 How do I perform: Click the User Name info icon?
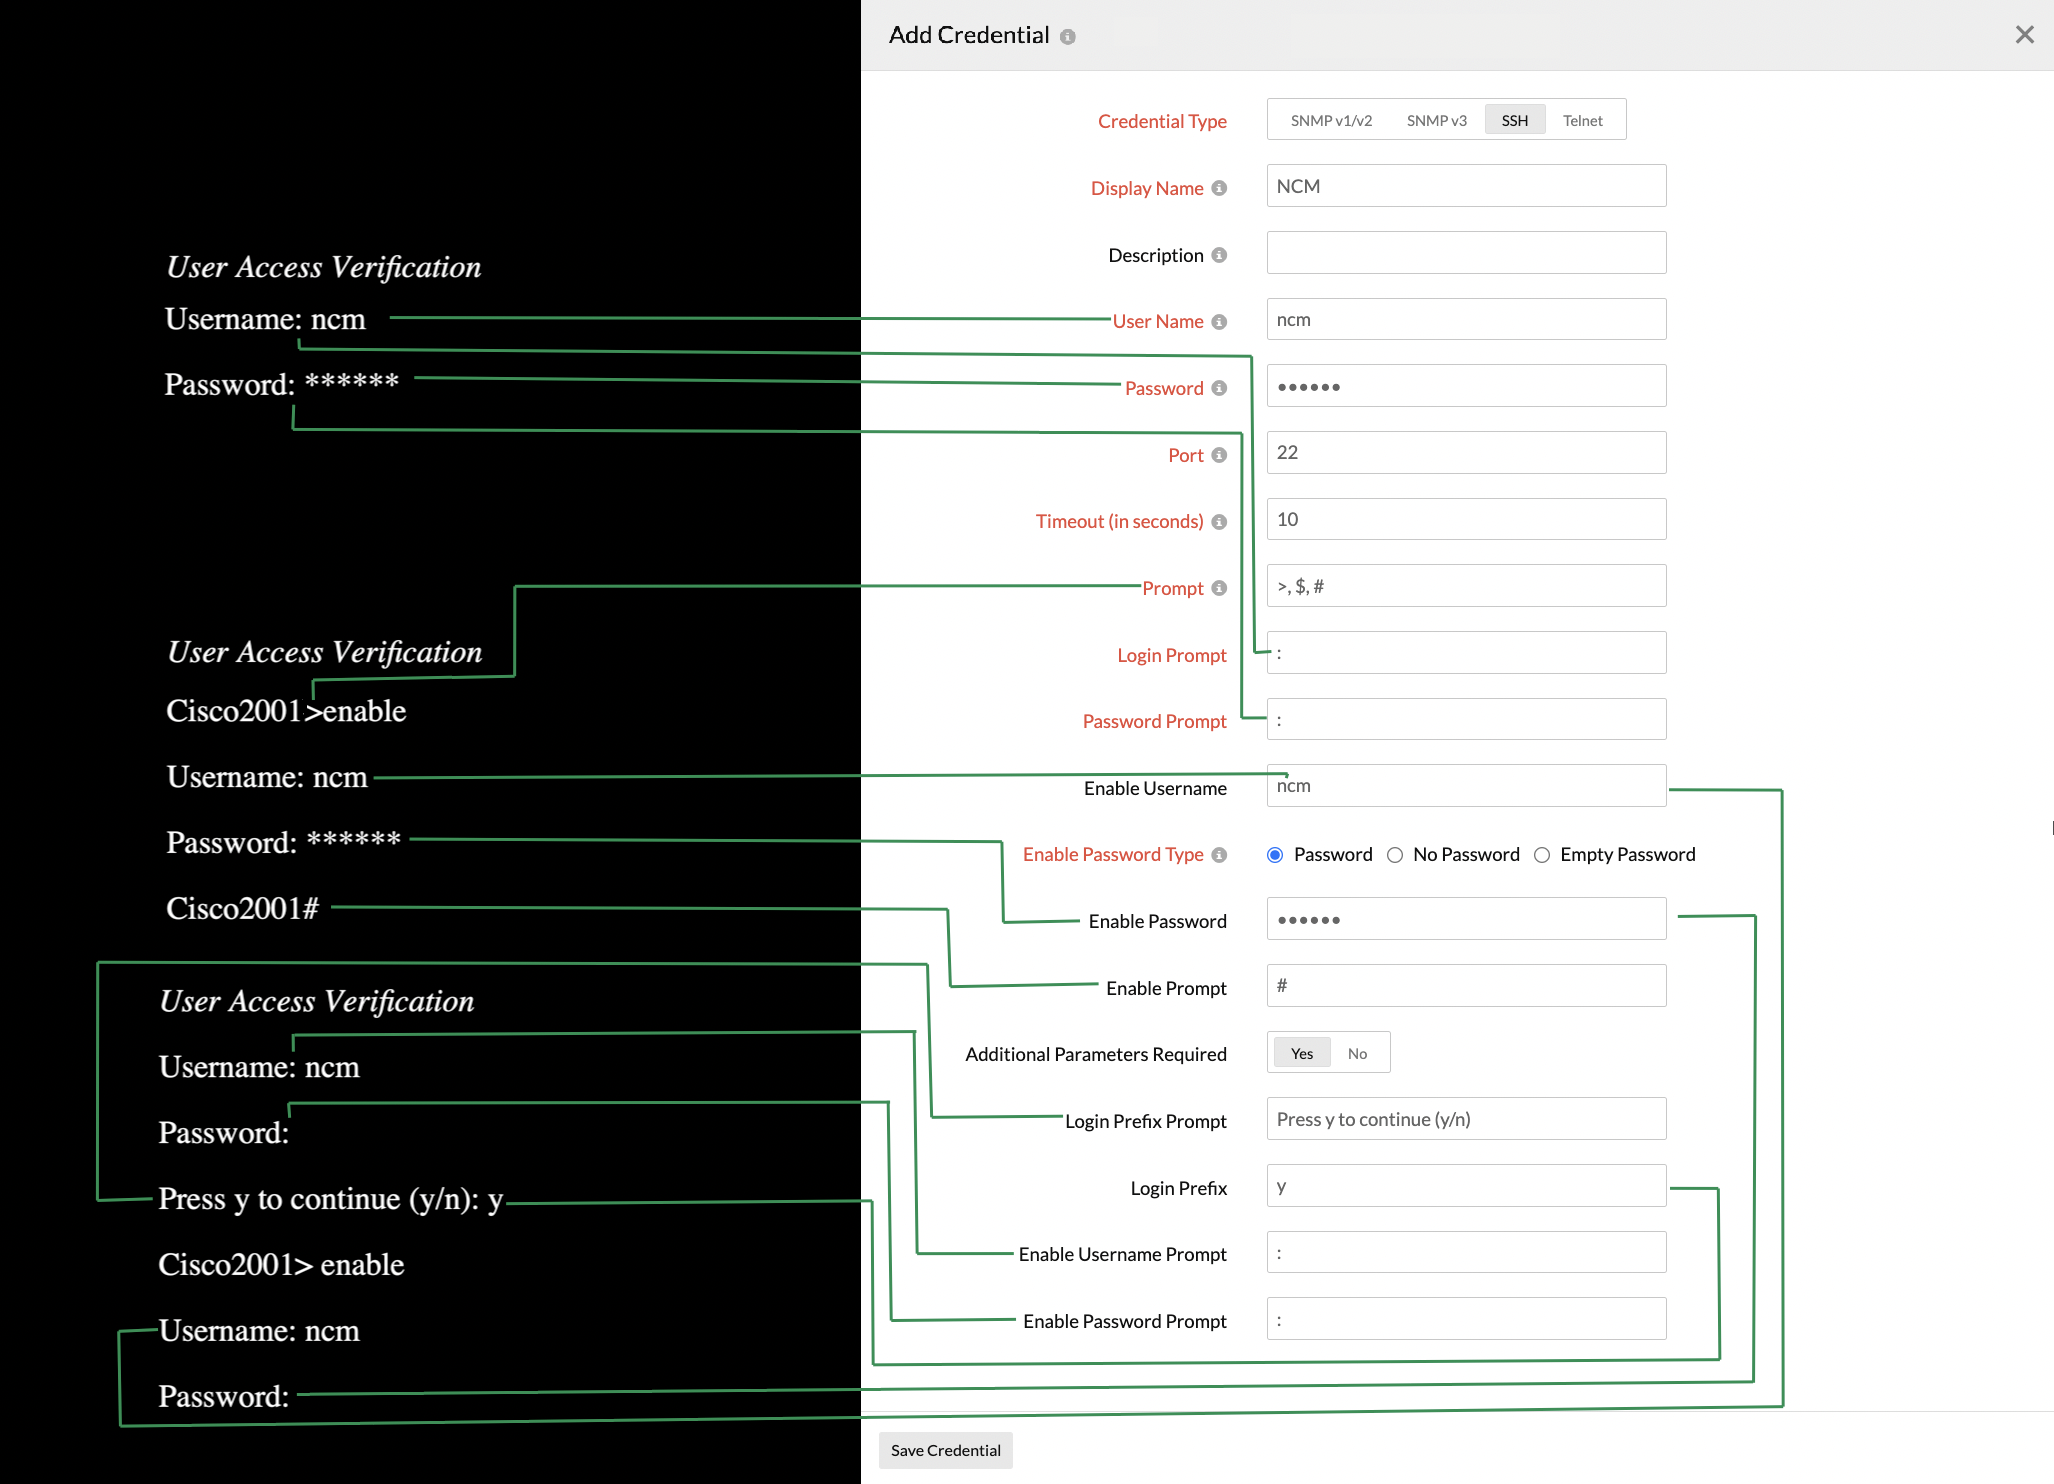[x=1219, y=322]
